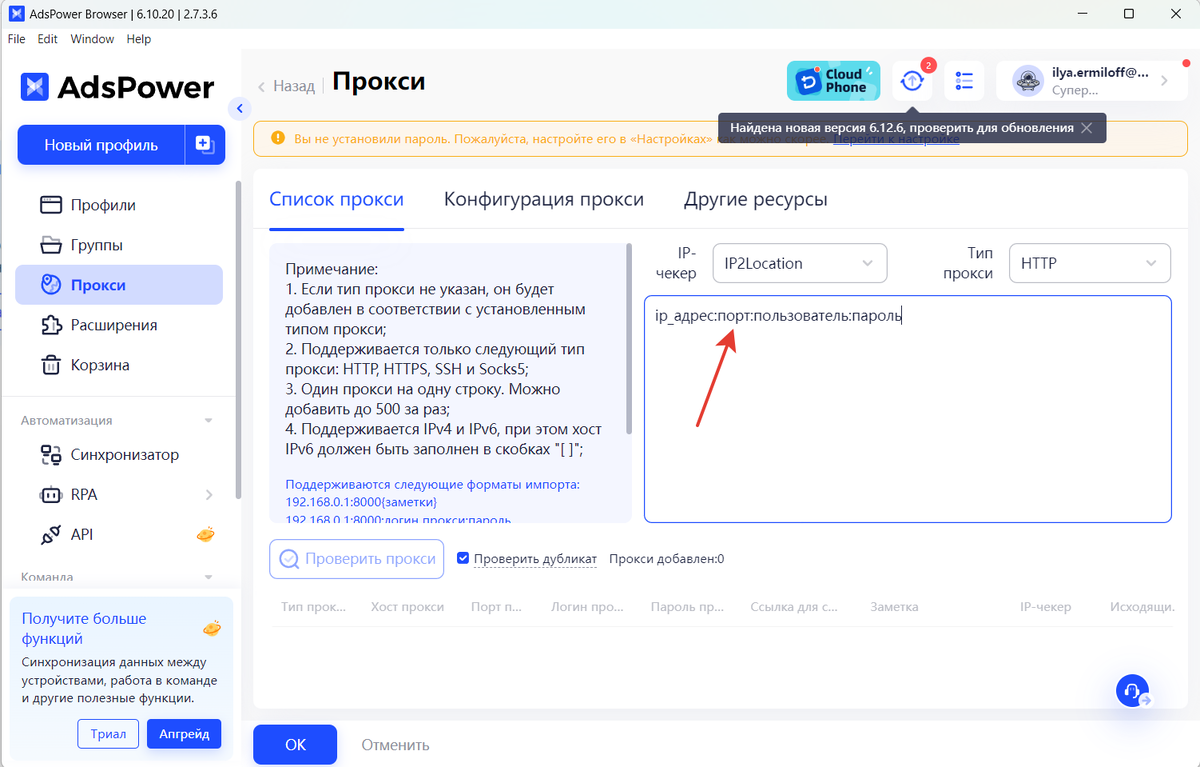
Task: Open the Edit menu
Action: tap(48, 39)
